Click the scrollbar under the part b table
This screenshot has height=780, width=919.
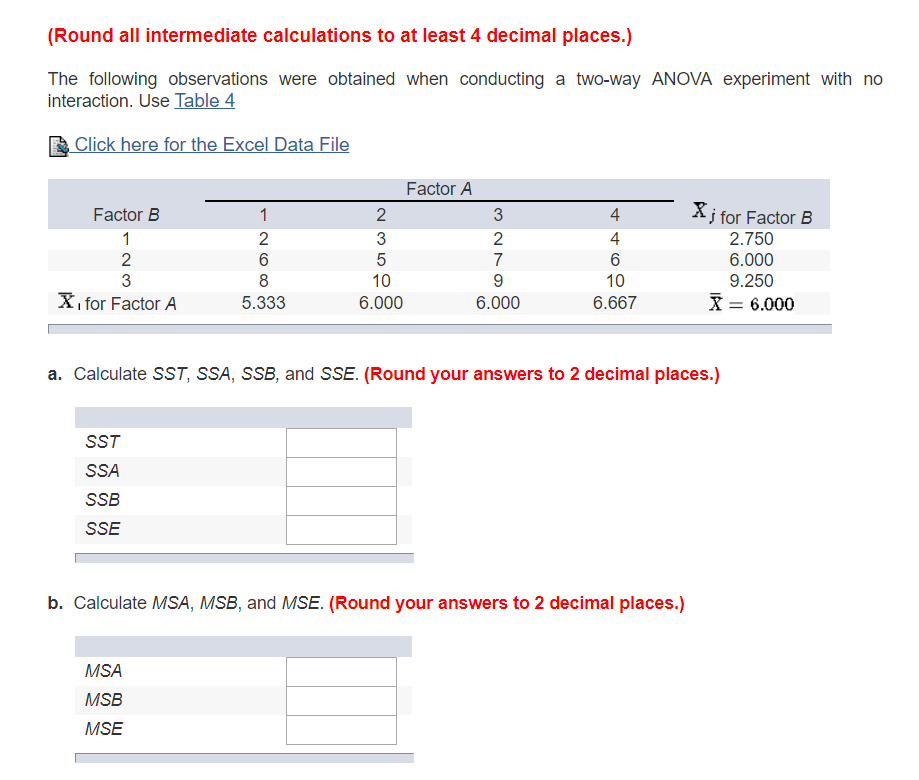tap(243, 759)
